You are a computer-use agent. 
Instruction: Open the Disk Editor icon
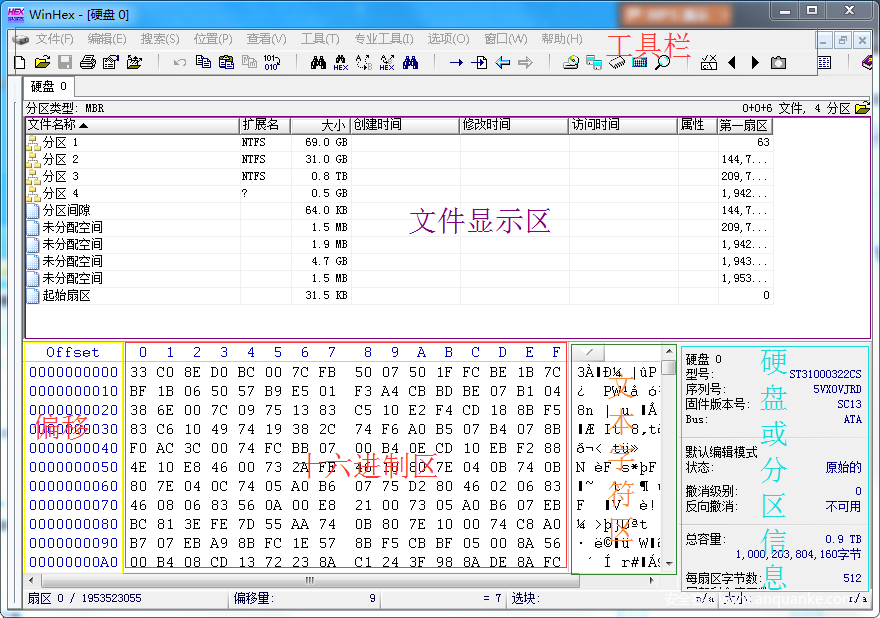click(571, 62)
